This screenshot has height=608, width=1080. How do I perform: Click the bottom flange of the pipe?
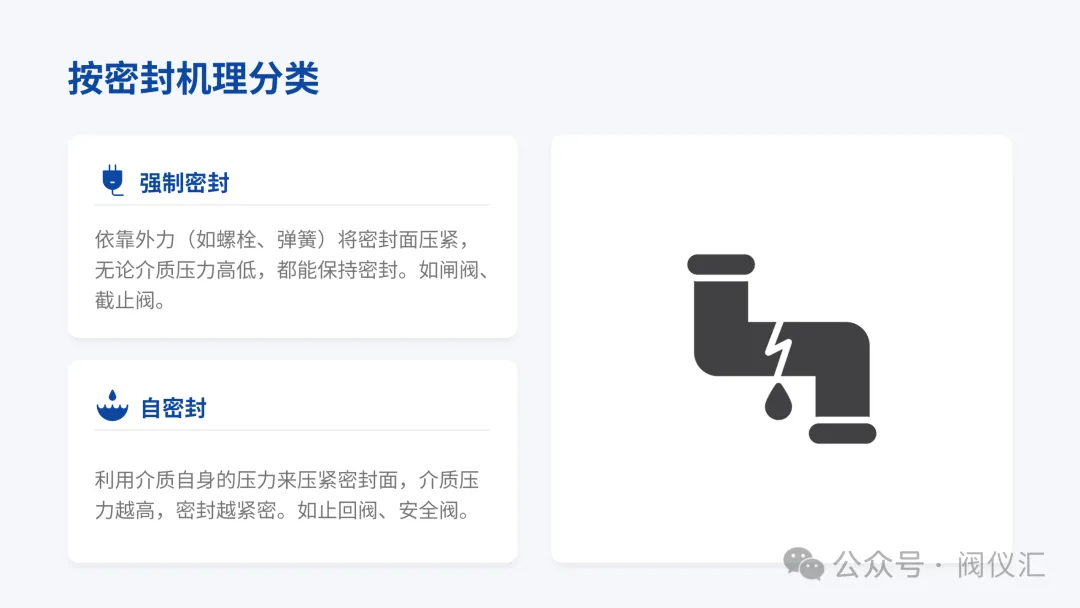coord(842,433)
